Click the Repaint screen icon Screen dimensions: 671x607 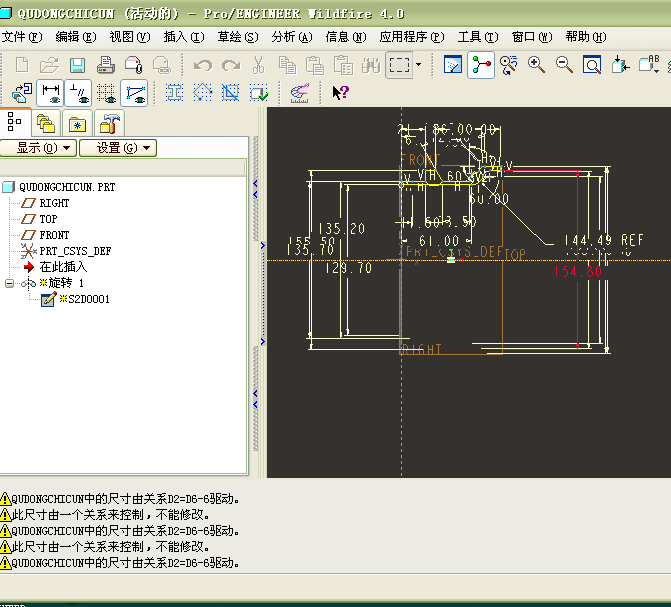click(x=453, y=65)
